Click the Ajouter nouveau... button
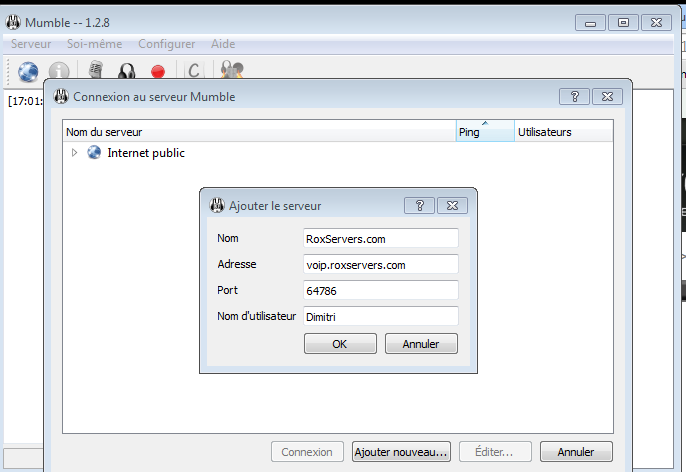Screen dimensions: 686x472 click(x=401, y=452)
